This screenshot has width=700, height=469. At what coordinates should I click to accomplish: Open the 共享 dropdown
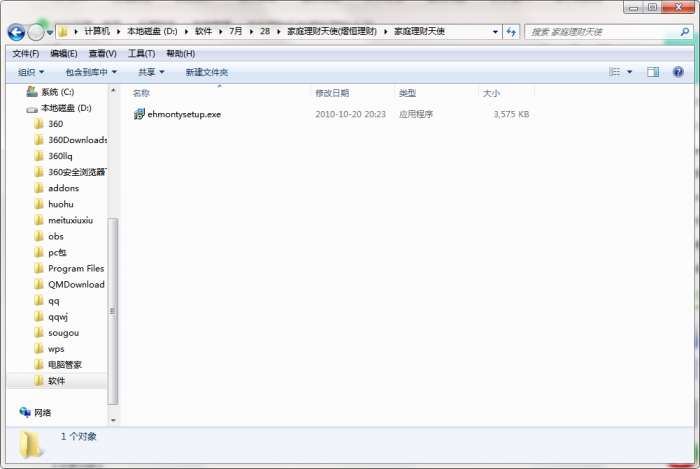(151, 72)
